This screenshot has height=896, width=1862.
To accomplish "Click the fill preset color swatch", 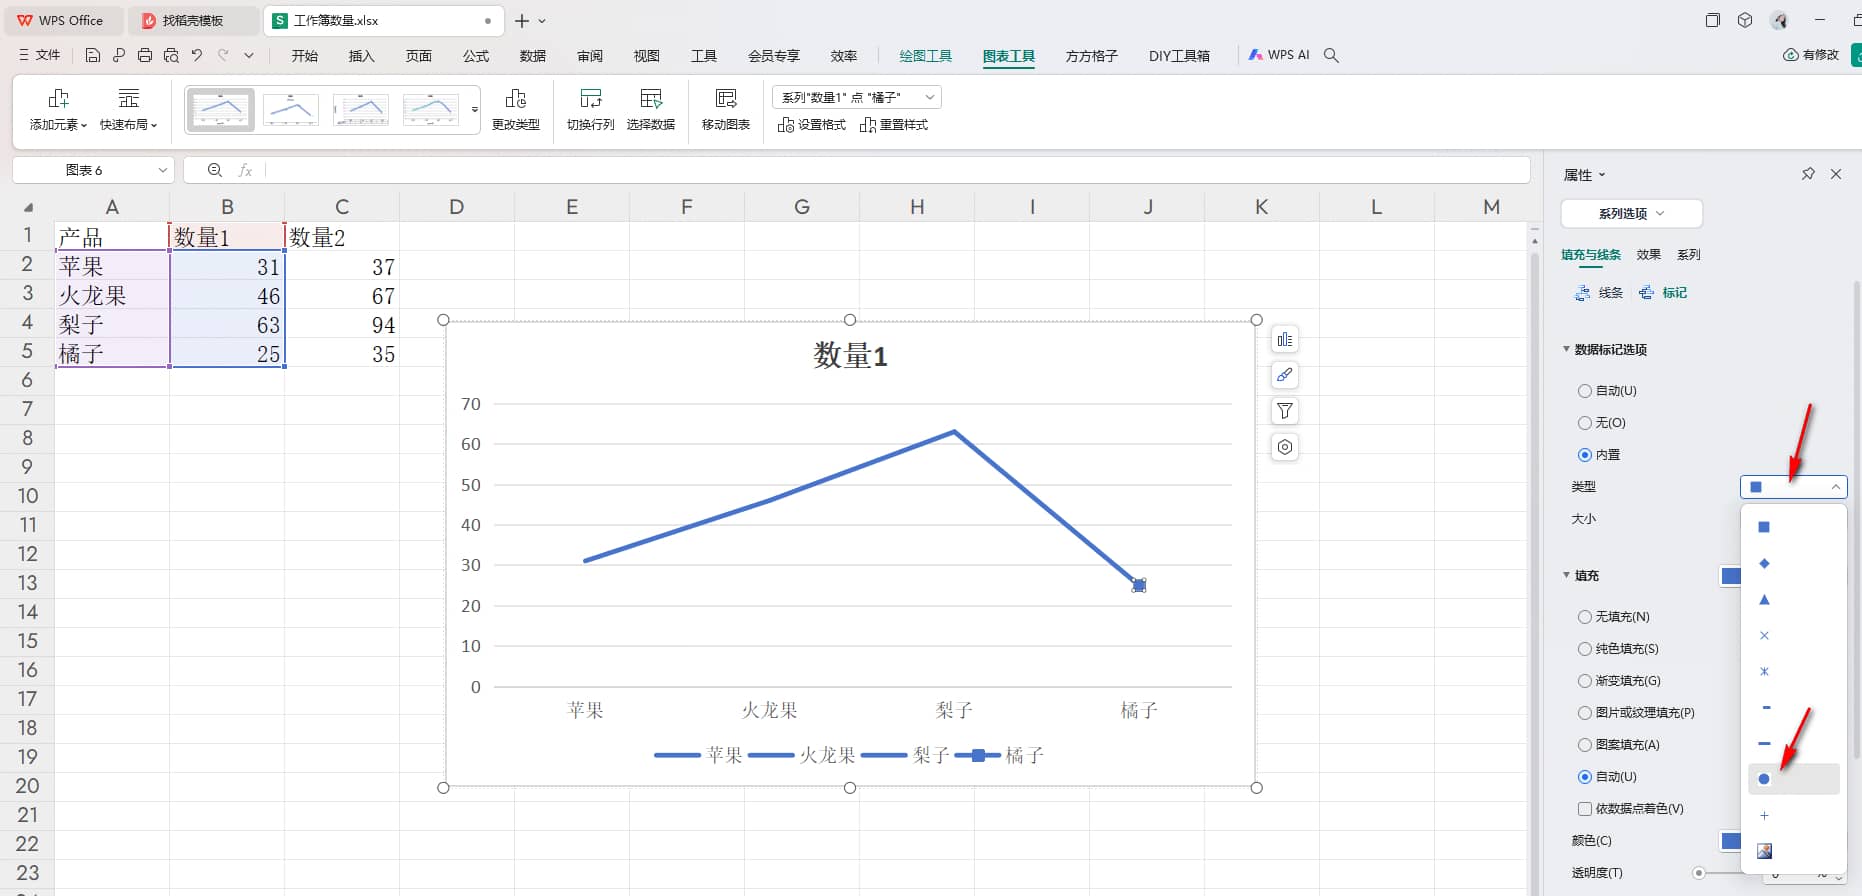I will 1730,576.
